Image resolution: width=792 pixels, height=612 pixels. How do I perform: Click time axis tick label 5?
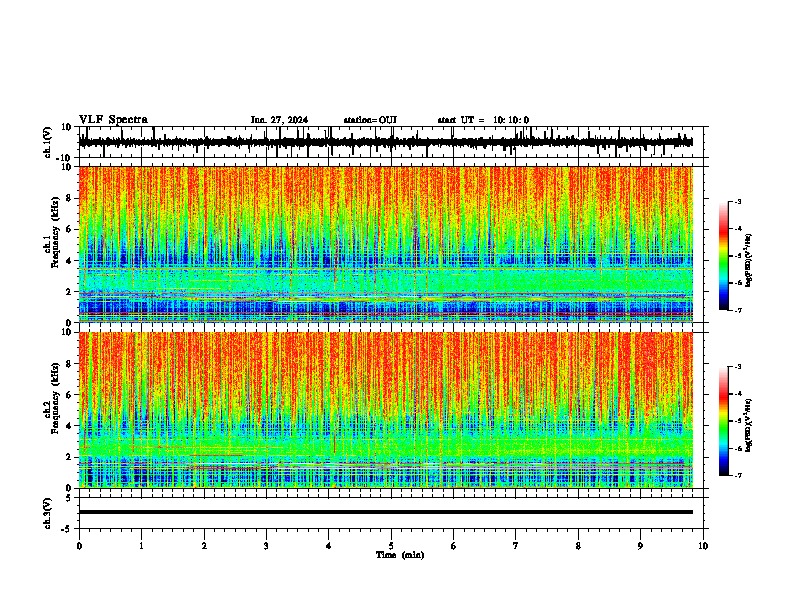tap(391, 546)
